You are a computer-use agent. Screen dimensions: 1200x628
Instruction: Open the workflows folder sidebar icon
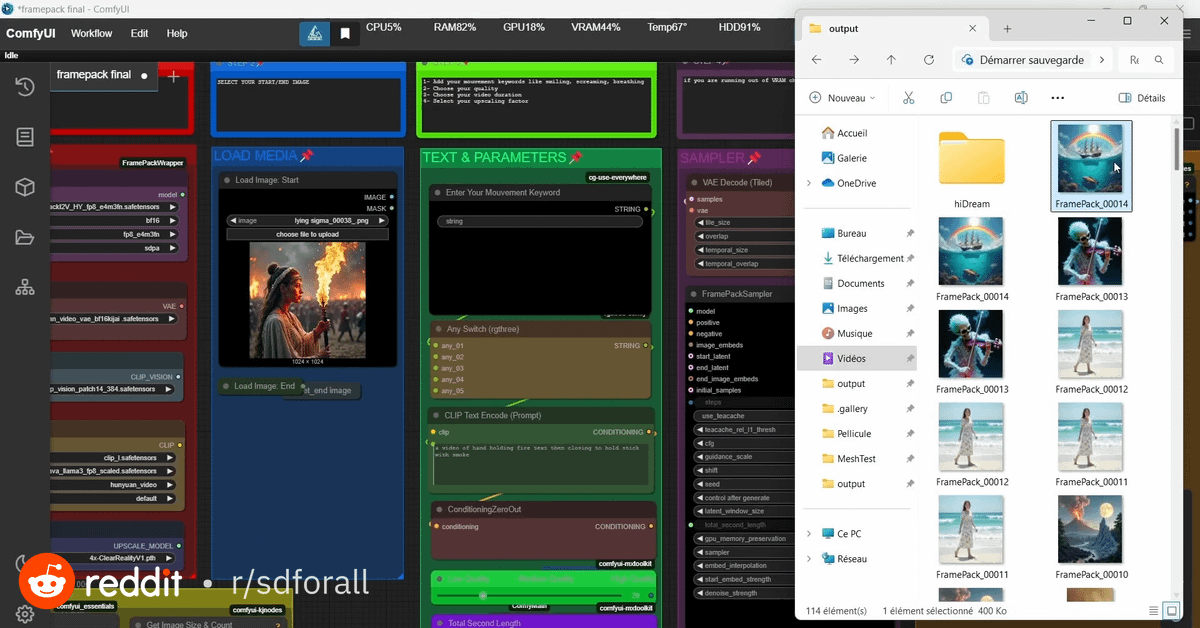click(25, 237)
